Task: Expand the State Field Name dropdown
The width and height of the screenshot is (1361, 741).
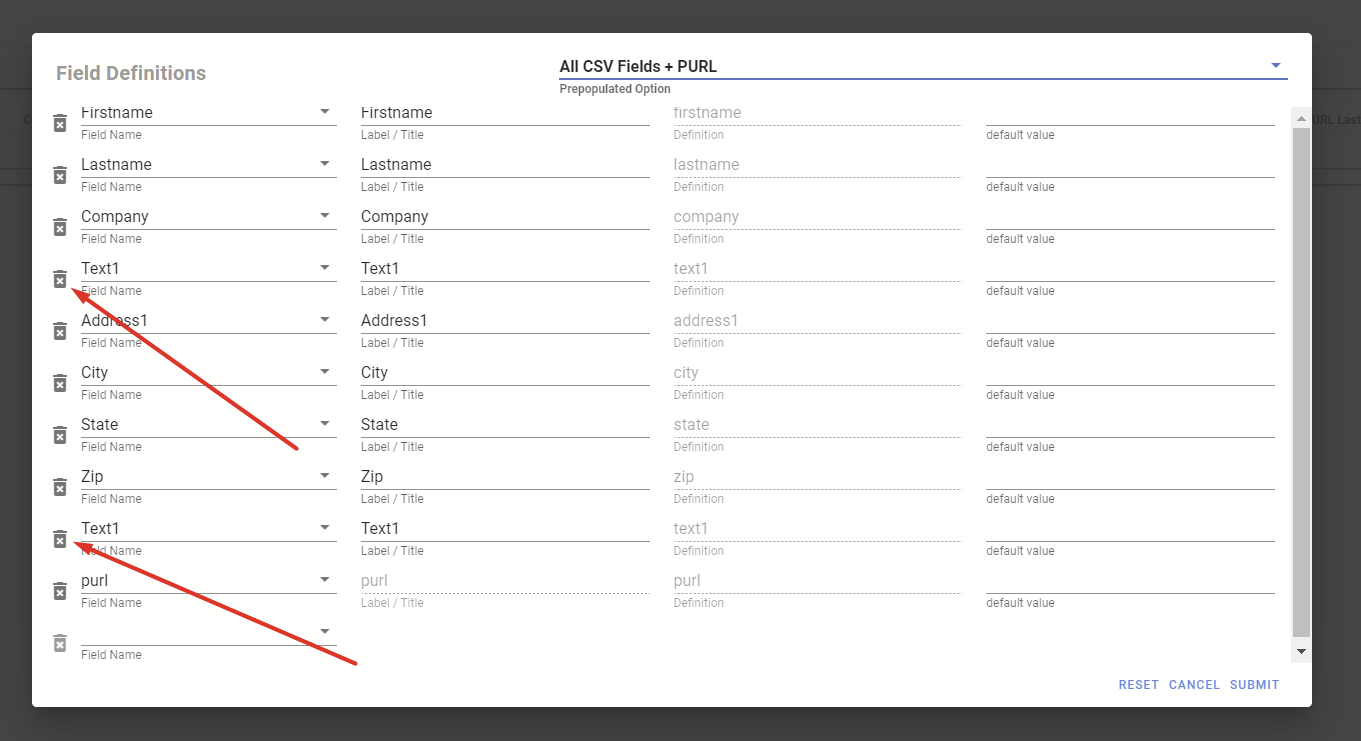Action: 208,425
